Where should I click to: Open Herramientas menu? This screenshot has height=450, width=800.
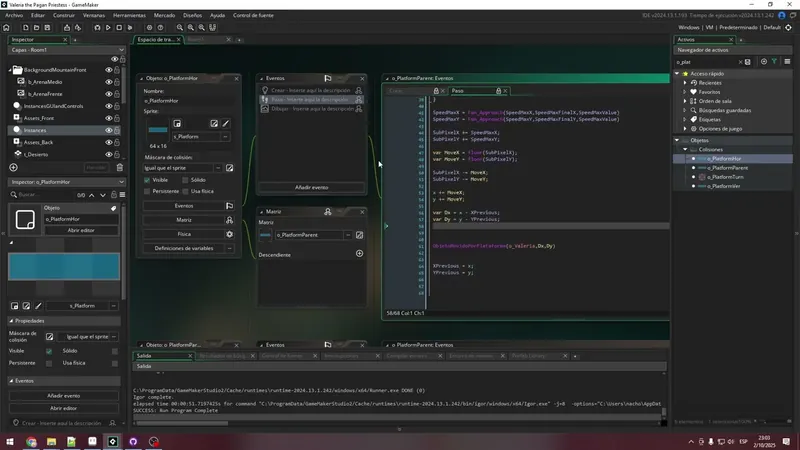coord(129,15)
